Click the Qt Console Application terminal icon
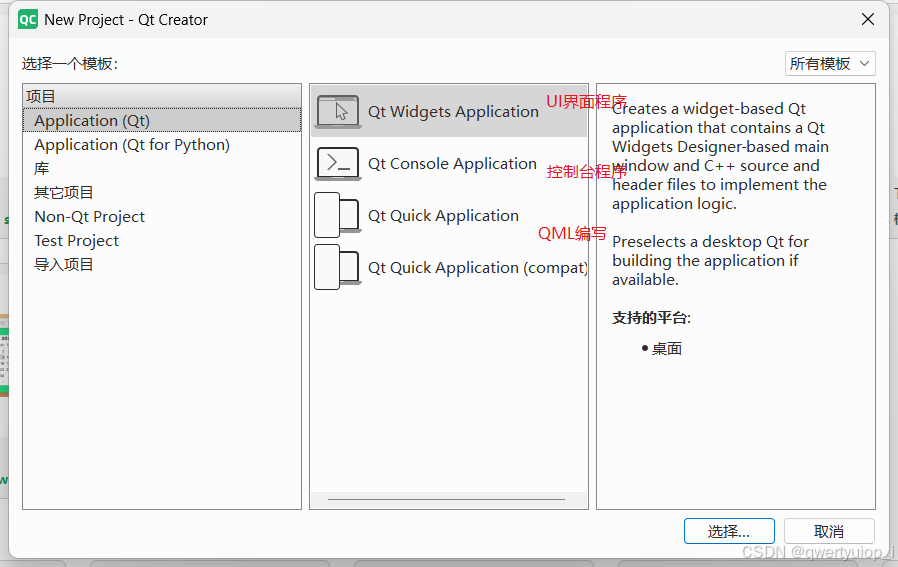 click(338, 164)
